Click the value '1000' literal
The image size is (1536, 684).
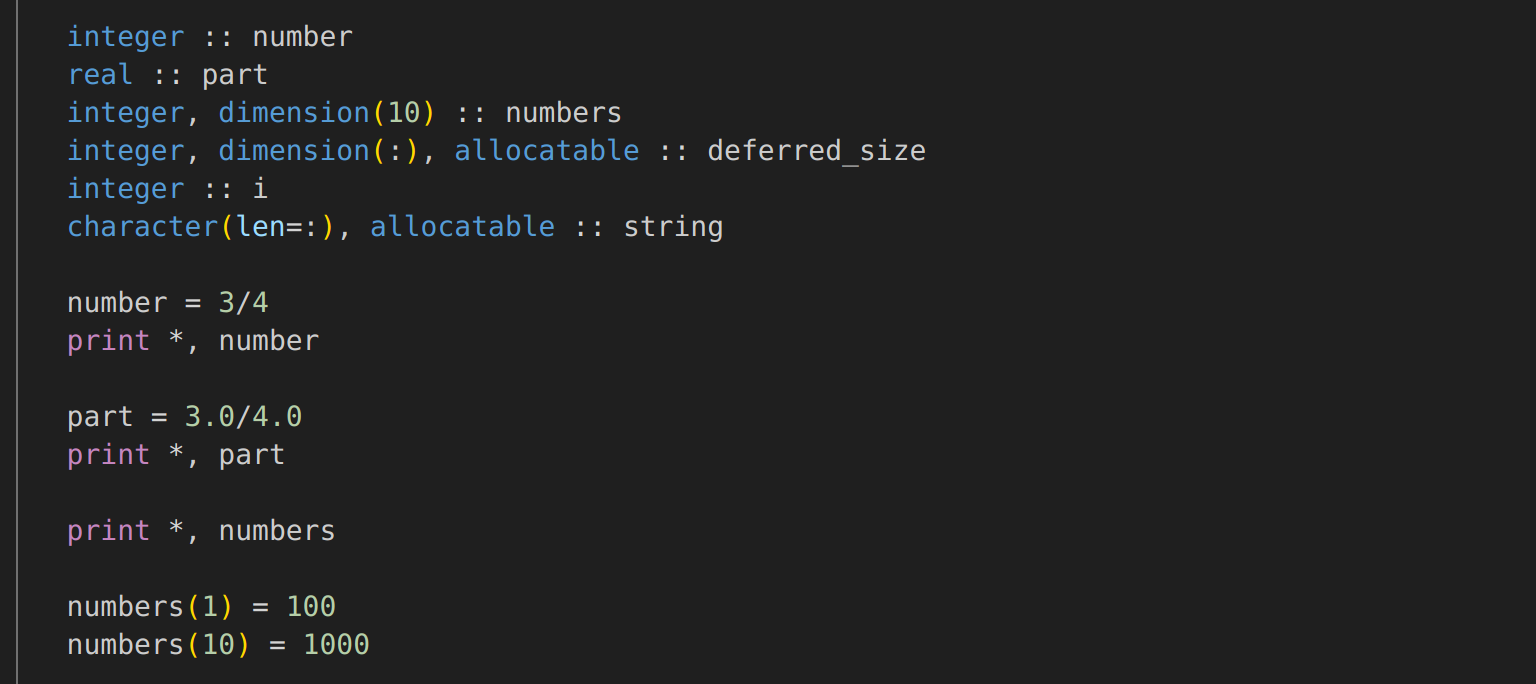click(336, 645)
